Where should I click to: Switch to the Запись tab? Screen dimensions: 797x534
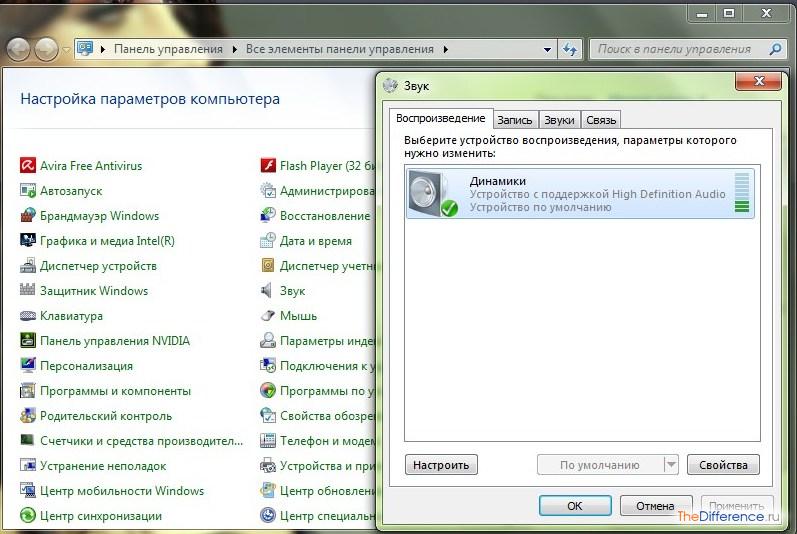click(x=514, y=120)
